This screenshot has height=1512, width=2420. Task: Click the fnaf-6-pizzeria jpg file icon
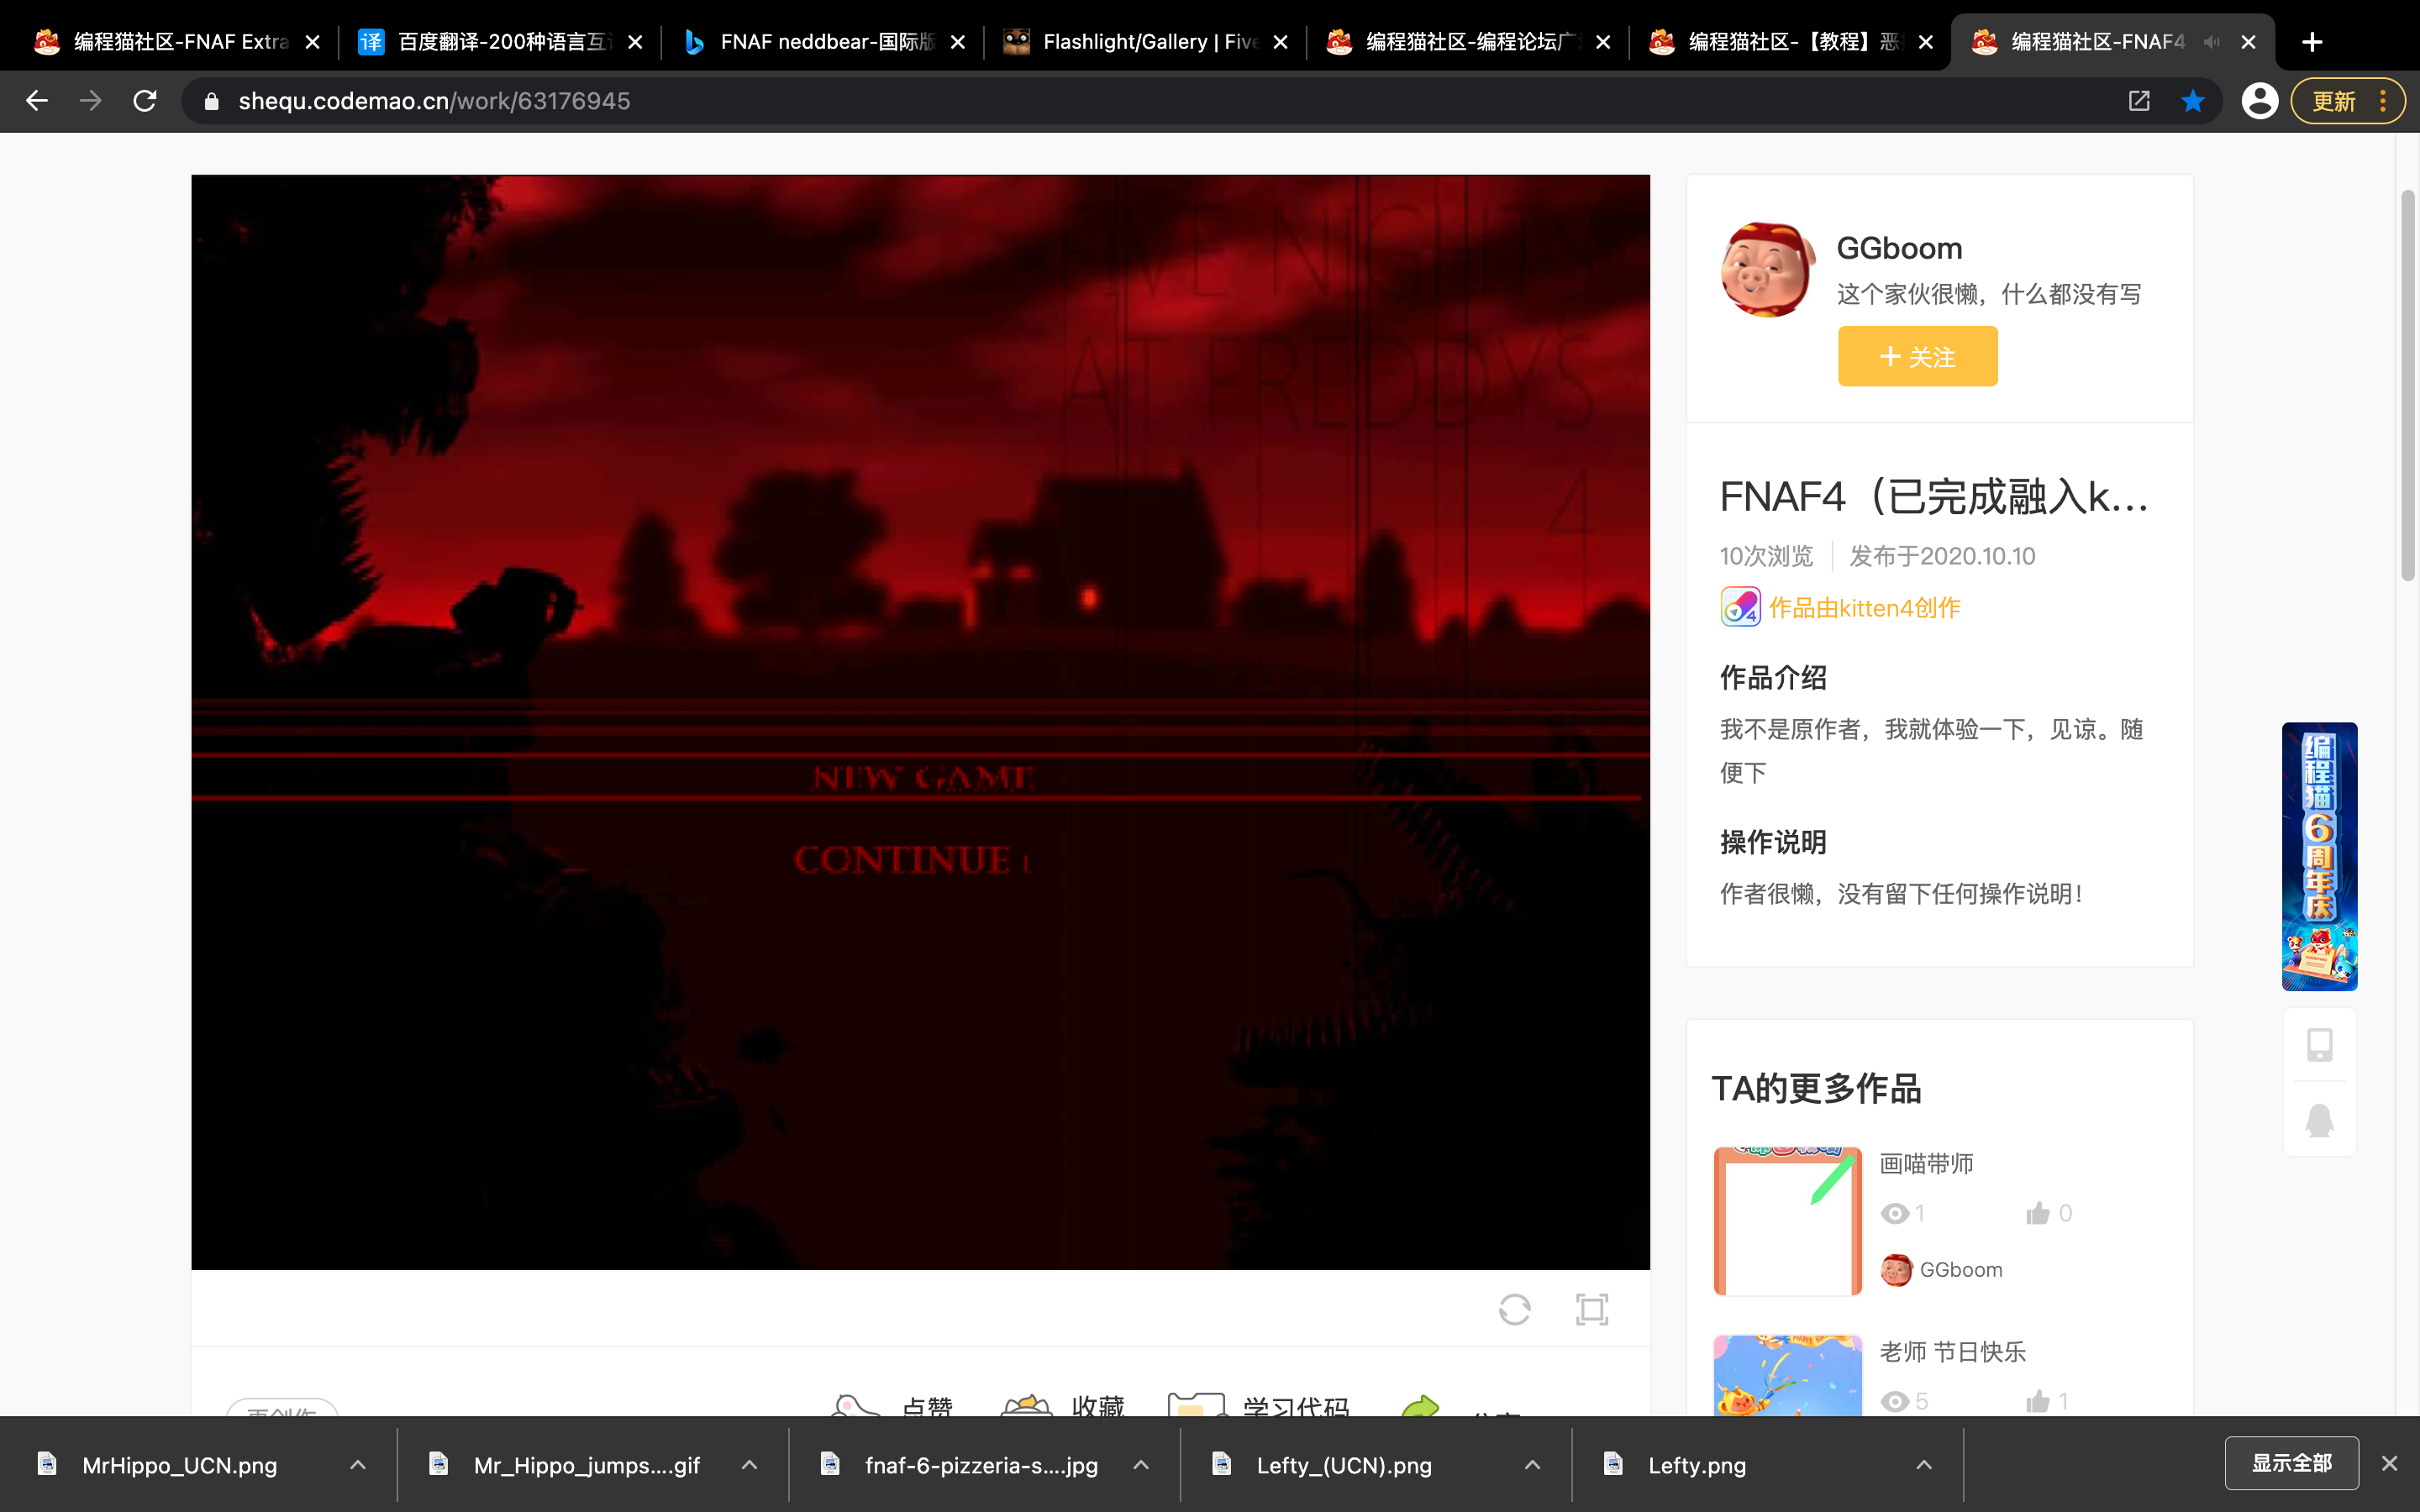(830, 1464)
